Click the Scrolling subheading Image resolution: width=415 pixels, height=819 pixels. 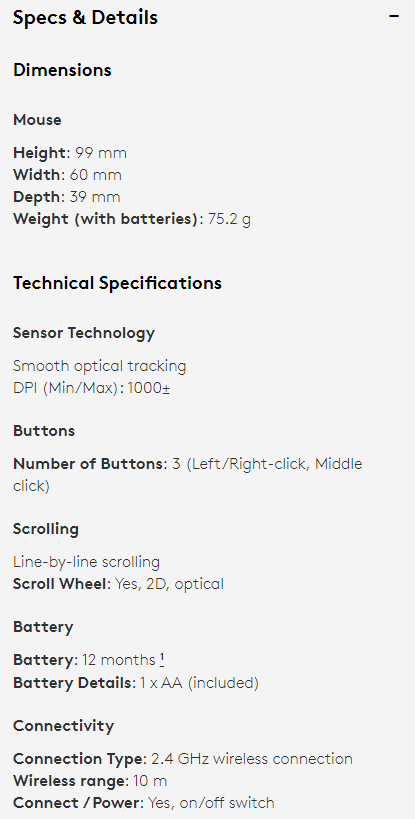tap(46, 529)
